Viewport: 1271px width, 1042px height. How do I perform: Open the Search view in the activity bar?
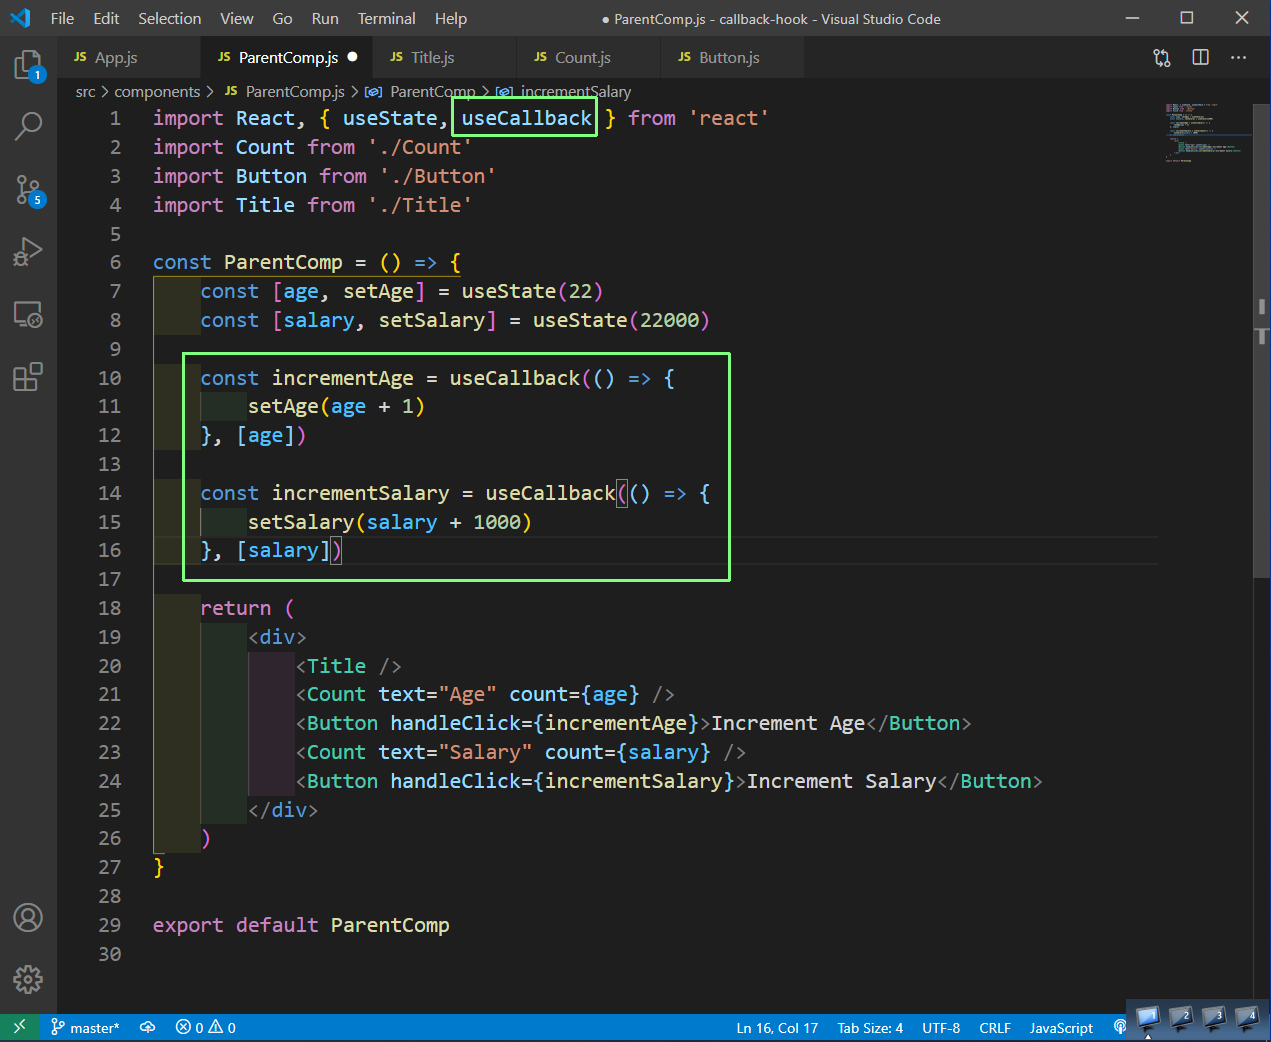(28, 126)
